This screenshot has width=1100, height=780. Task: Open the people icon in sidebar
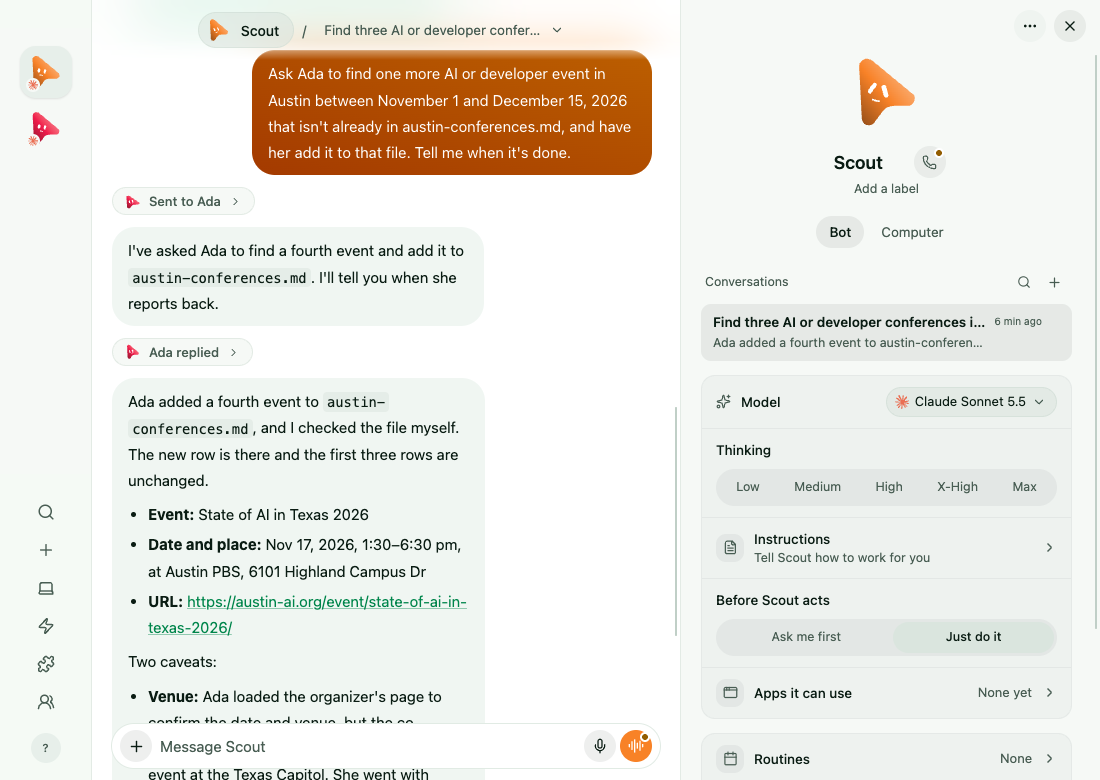(x=46, y=701)
